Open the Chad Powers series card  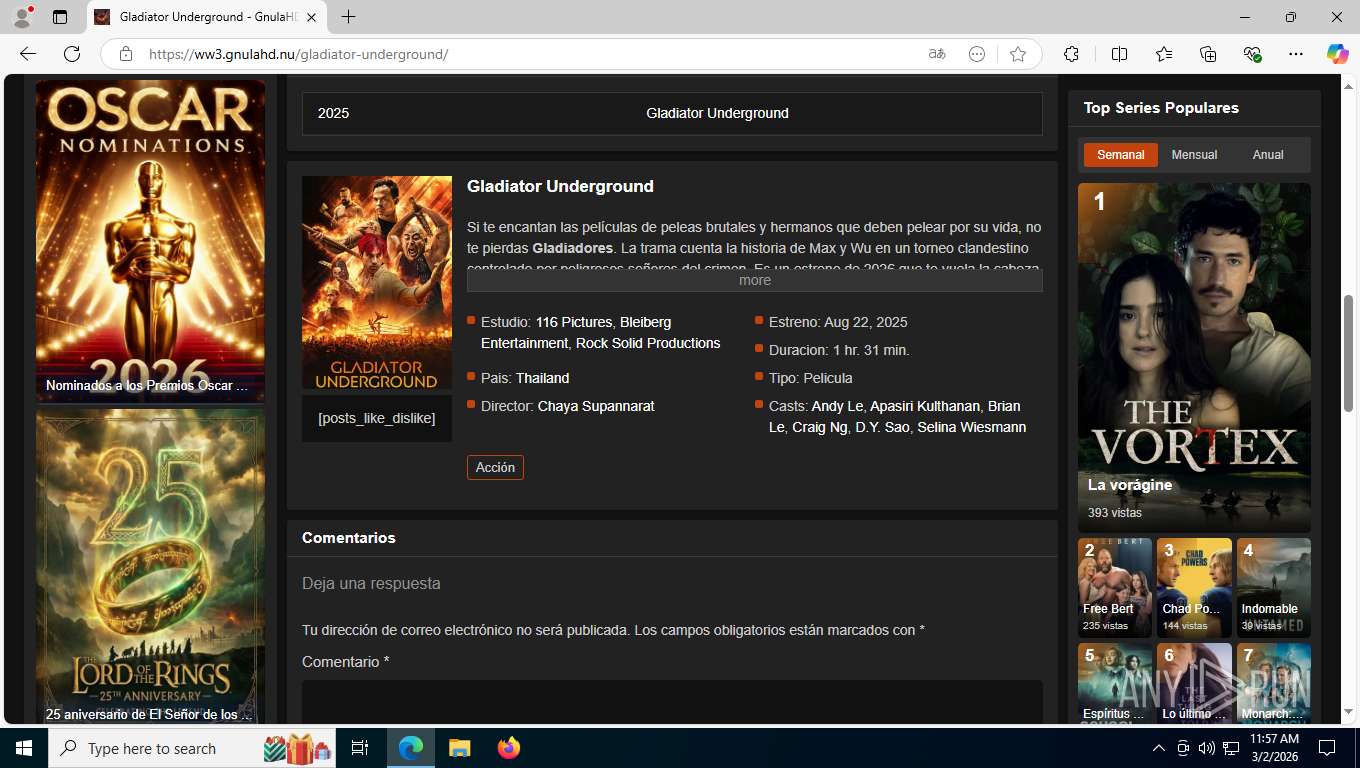1194,588
